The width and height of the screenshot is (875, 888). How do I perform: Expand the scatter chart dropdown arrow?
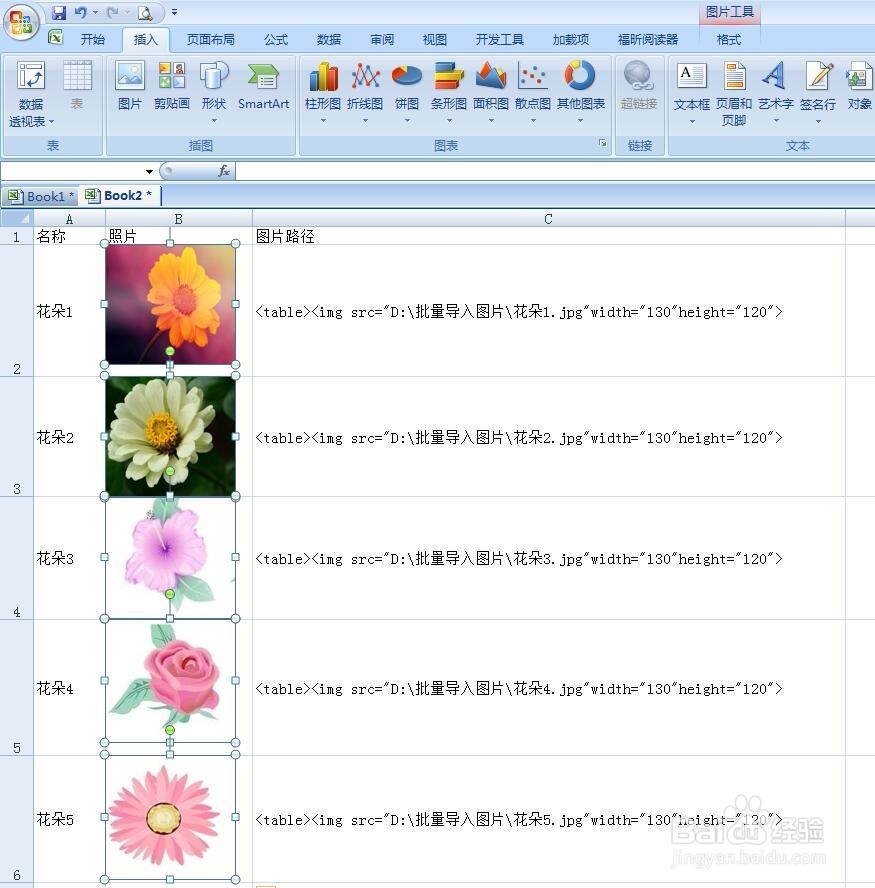[533, 121]
